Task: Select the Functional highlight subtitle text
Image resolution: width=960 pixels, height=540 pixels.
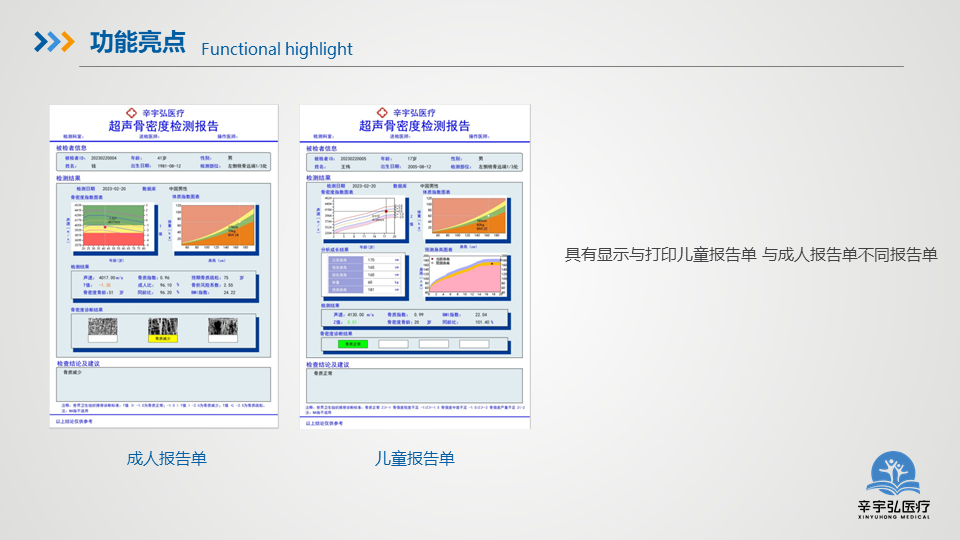Action: click(x=277, y=49)
